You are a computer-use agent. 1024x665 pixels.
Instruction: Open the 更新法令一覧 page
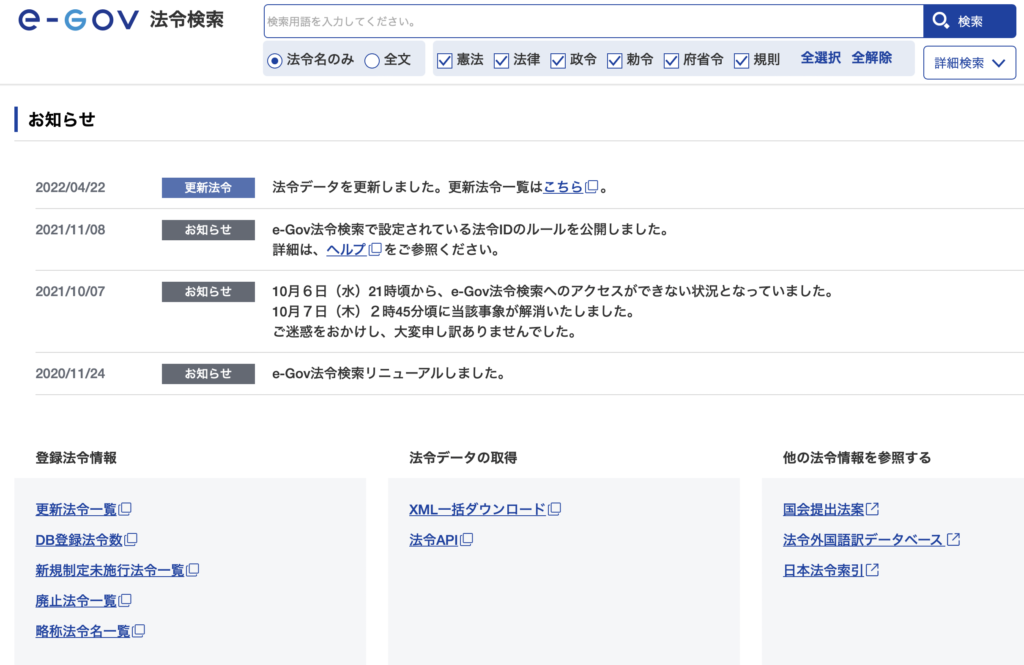coord(77,508)
